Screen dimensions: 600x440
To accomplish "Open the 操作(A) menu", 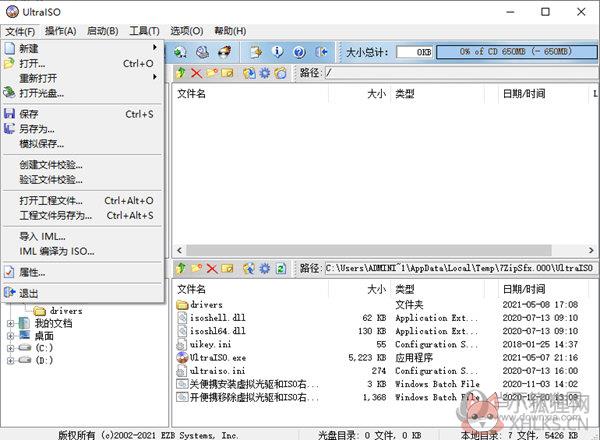I will [61, 31].
